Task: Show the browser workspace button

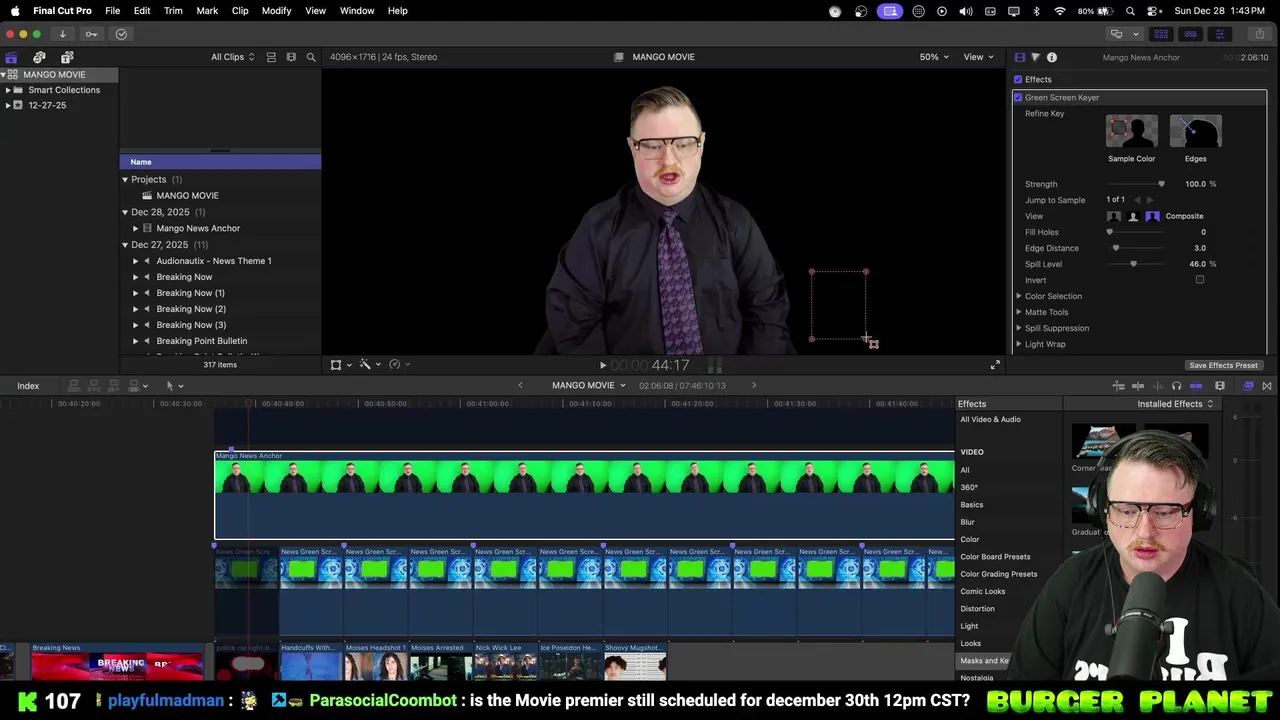Action: (1161, 34)
